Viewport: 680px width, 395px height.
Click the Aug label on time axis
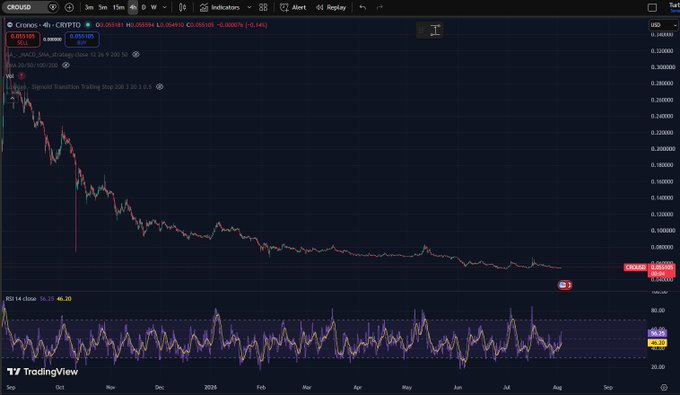(557, 387)
